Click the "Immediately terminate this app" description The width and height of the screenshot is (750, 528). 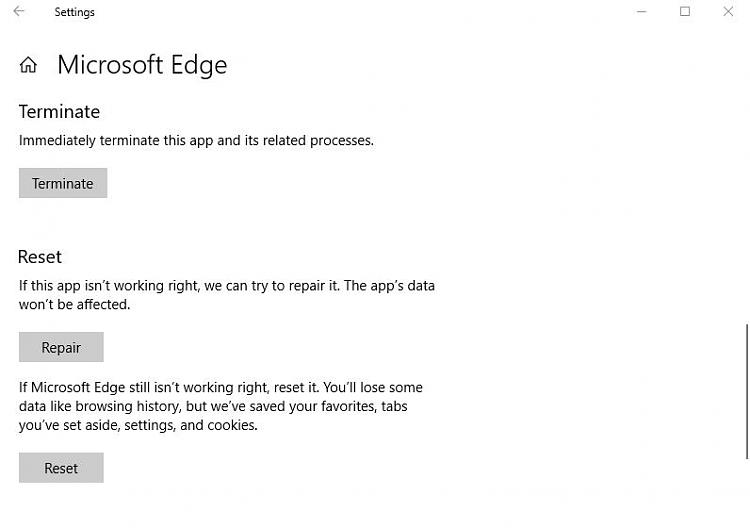click(196, 141)
